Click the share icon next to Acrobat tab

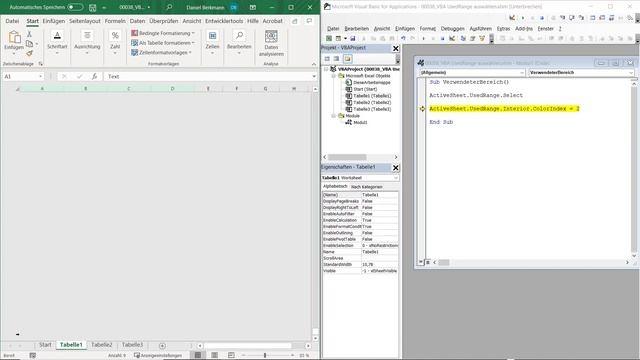[295, 21]
